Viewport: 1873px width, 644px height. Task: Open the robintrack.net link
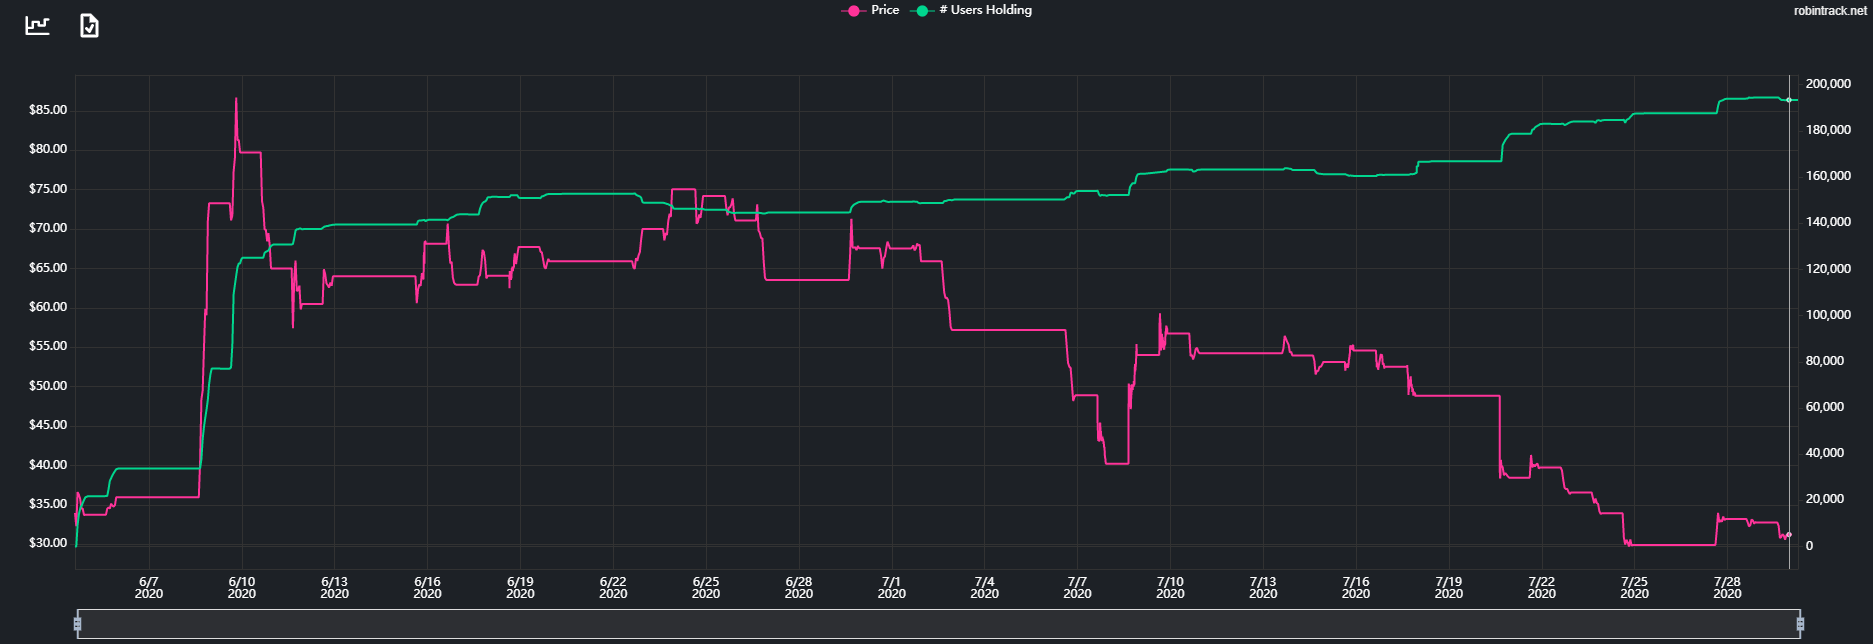click(x=1829, y=11)
